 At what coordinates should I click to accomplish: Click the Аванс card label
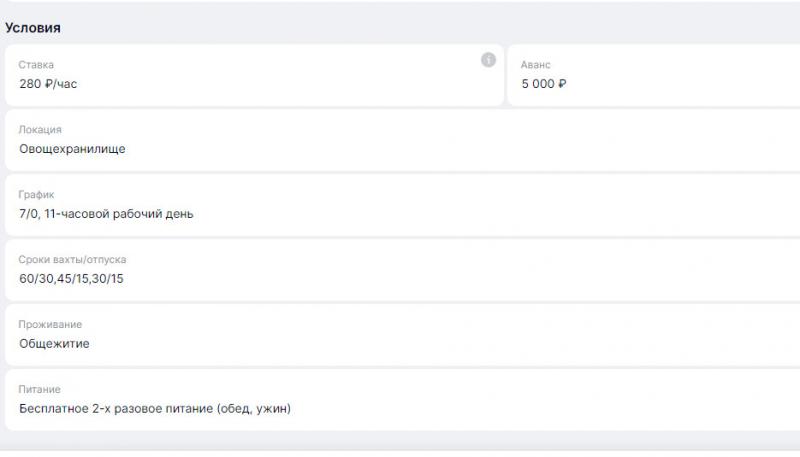coord(535,65)
